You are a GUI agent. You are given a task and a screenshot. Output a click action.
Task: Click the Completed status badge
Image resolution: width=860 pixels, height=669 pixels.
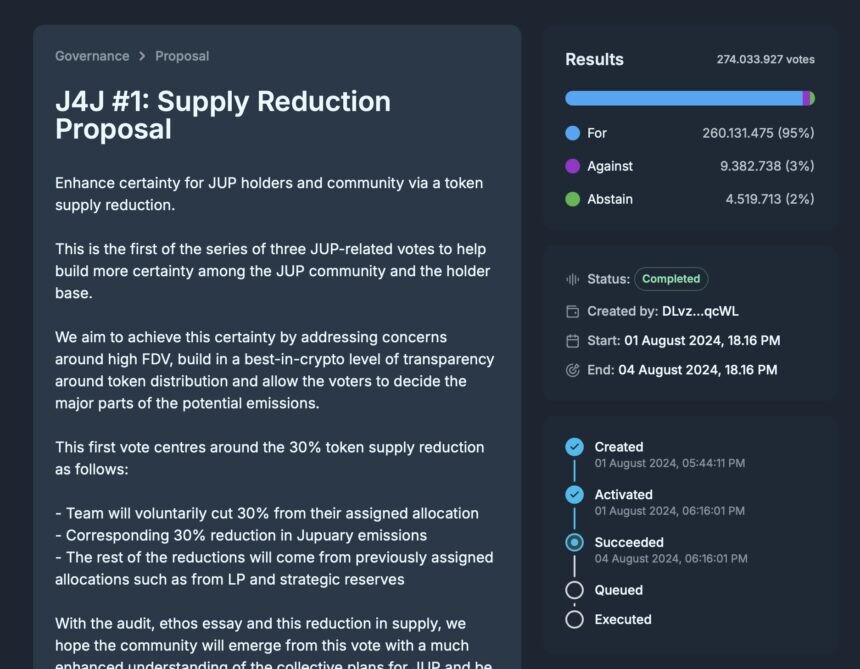(671, 279)
